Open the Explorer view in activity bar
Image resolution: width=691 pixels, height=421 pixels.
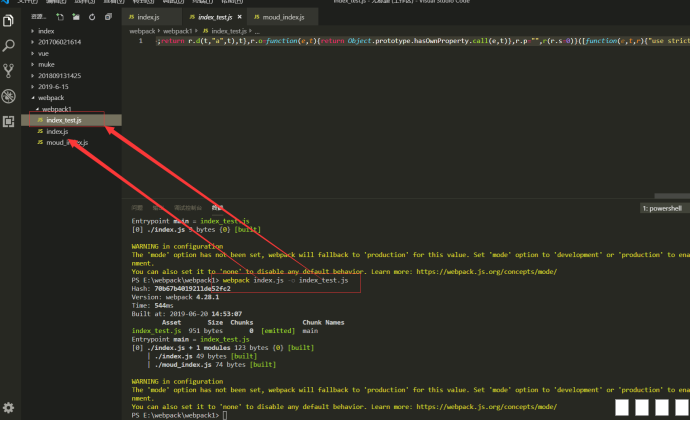point(9,20)
